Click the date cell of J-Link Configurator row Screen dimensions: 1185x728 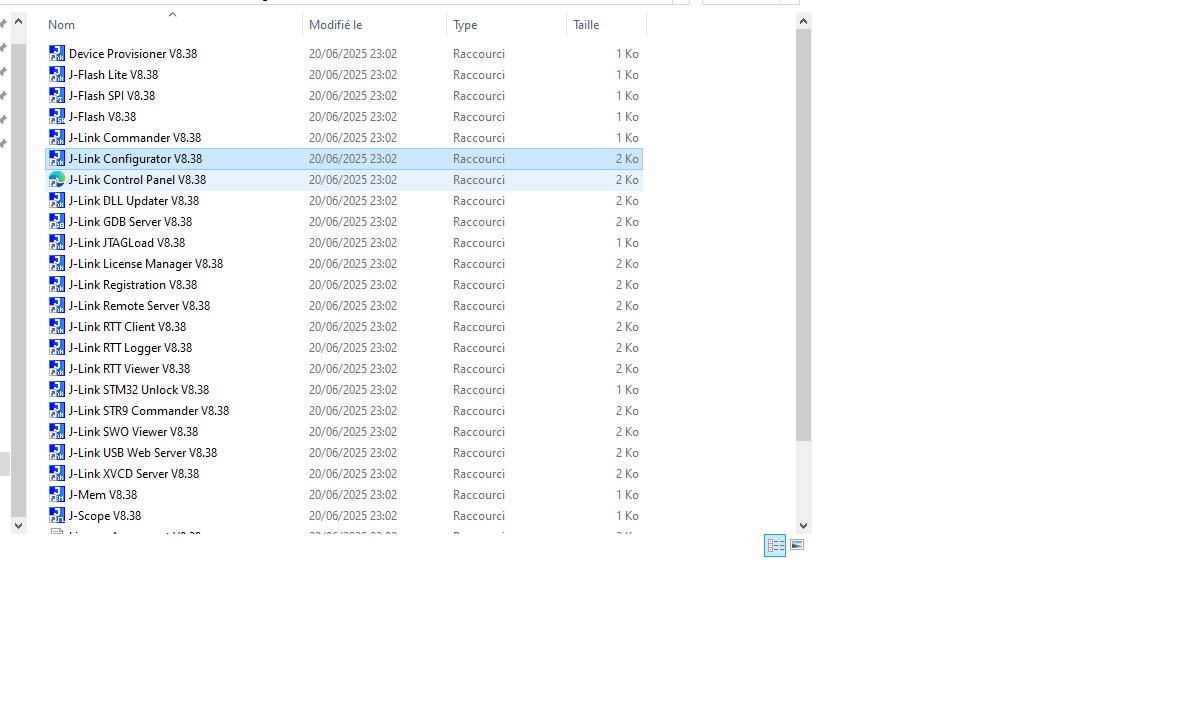[353, 159]
